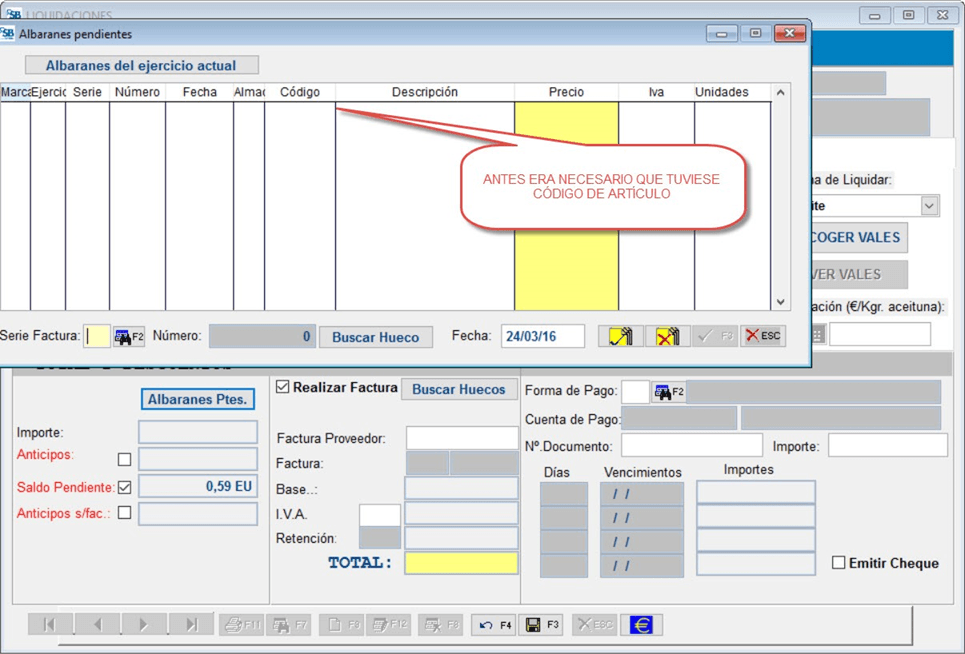The width and height of the screenshot is (965, 654).
Task: Click the F3 save diskette icon
Action: pos(542,625)
